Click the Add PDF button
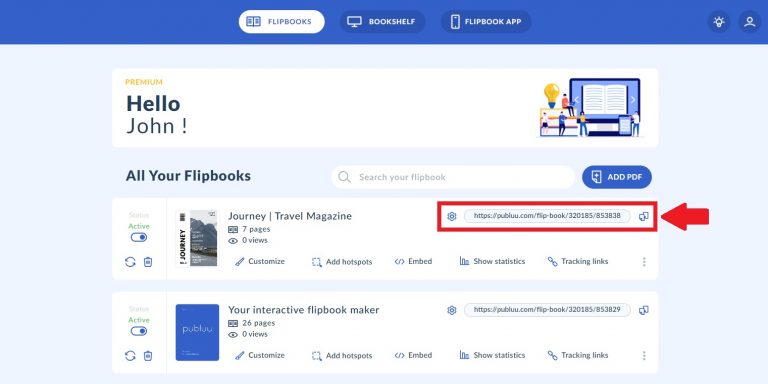 tap(617, 177)
